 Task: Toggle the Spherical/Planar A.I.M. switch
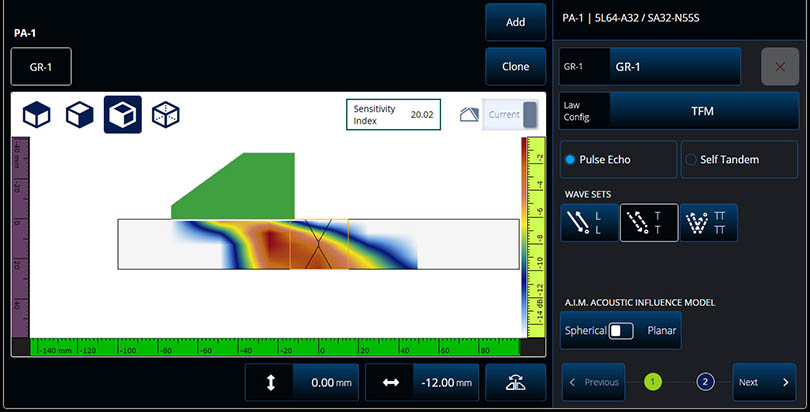(x=621, y=330)
